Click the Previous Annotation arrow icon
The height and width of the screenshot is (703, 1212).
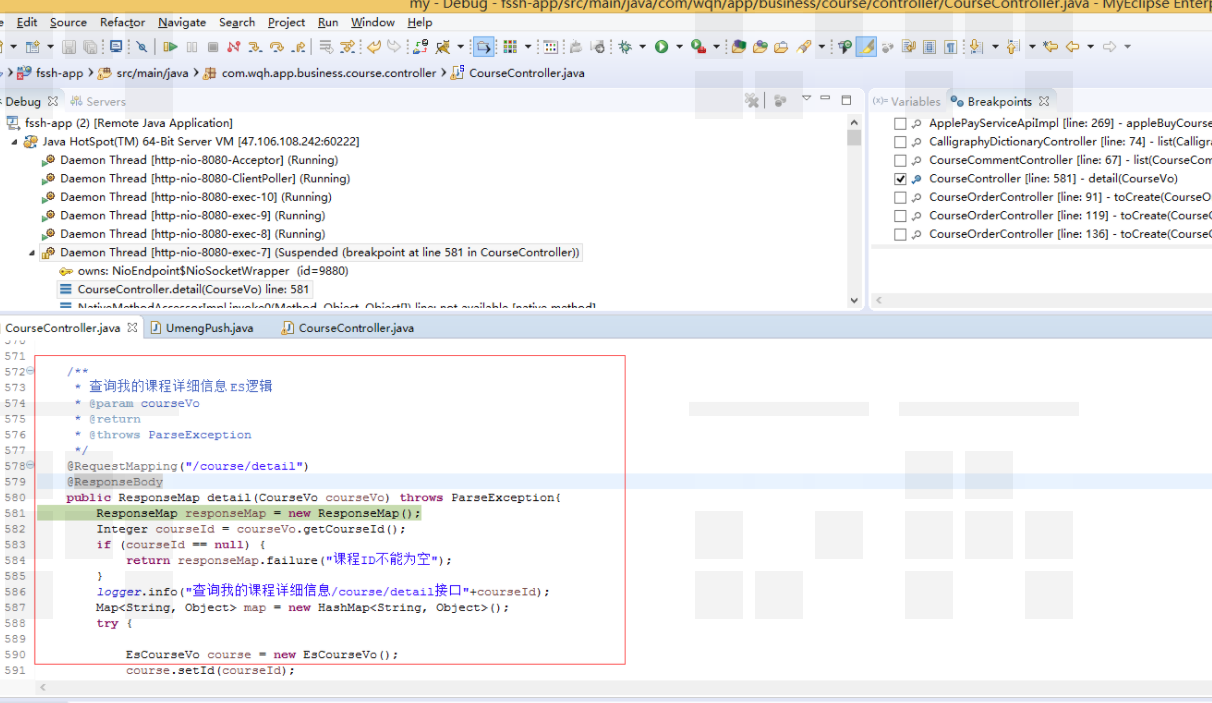pos(1015,46)
